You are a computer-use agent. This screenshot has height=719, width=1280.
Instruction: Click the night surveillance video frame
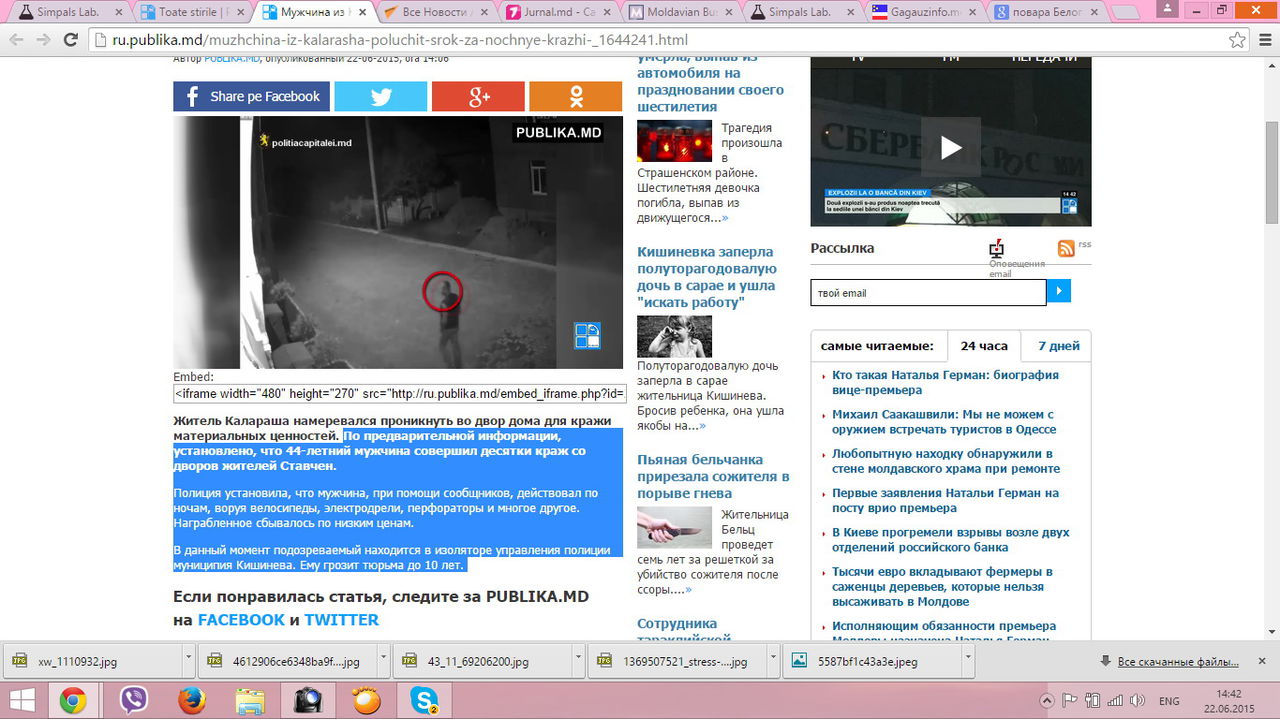pyautogui.click(x=398, y=242)
